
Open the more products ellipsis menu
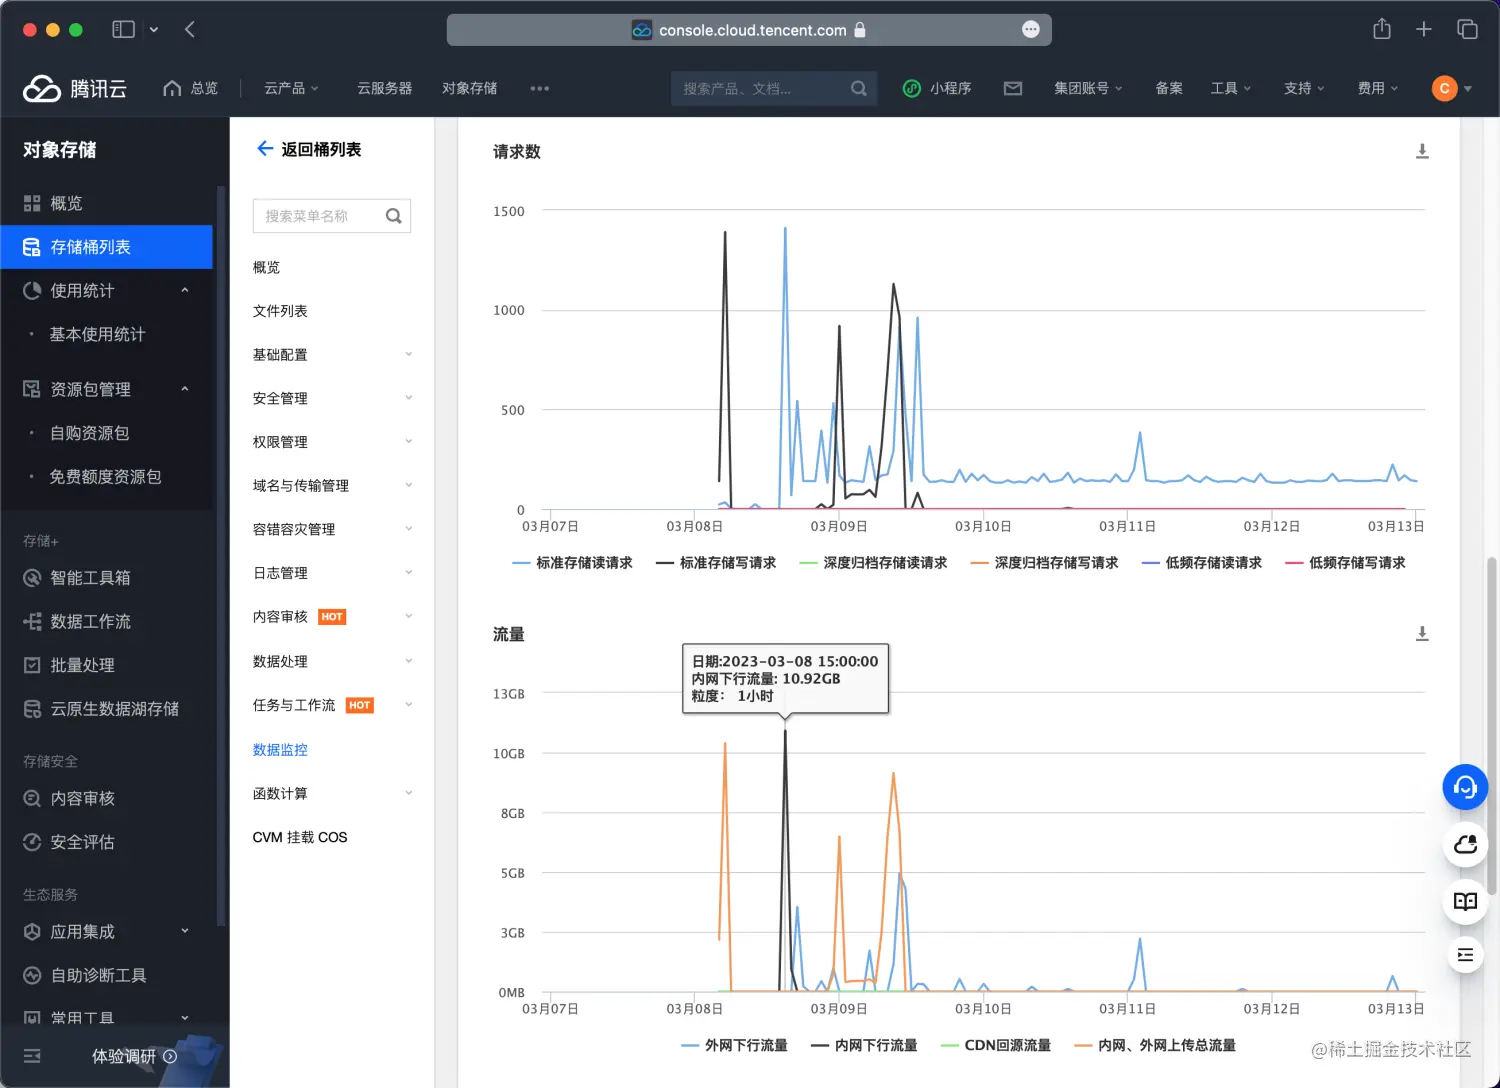pyautogui.click(x=540, y=88)
